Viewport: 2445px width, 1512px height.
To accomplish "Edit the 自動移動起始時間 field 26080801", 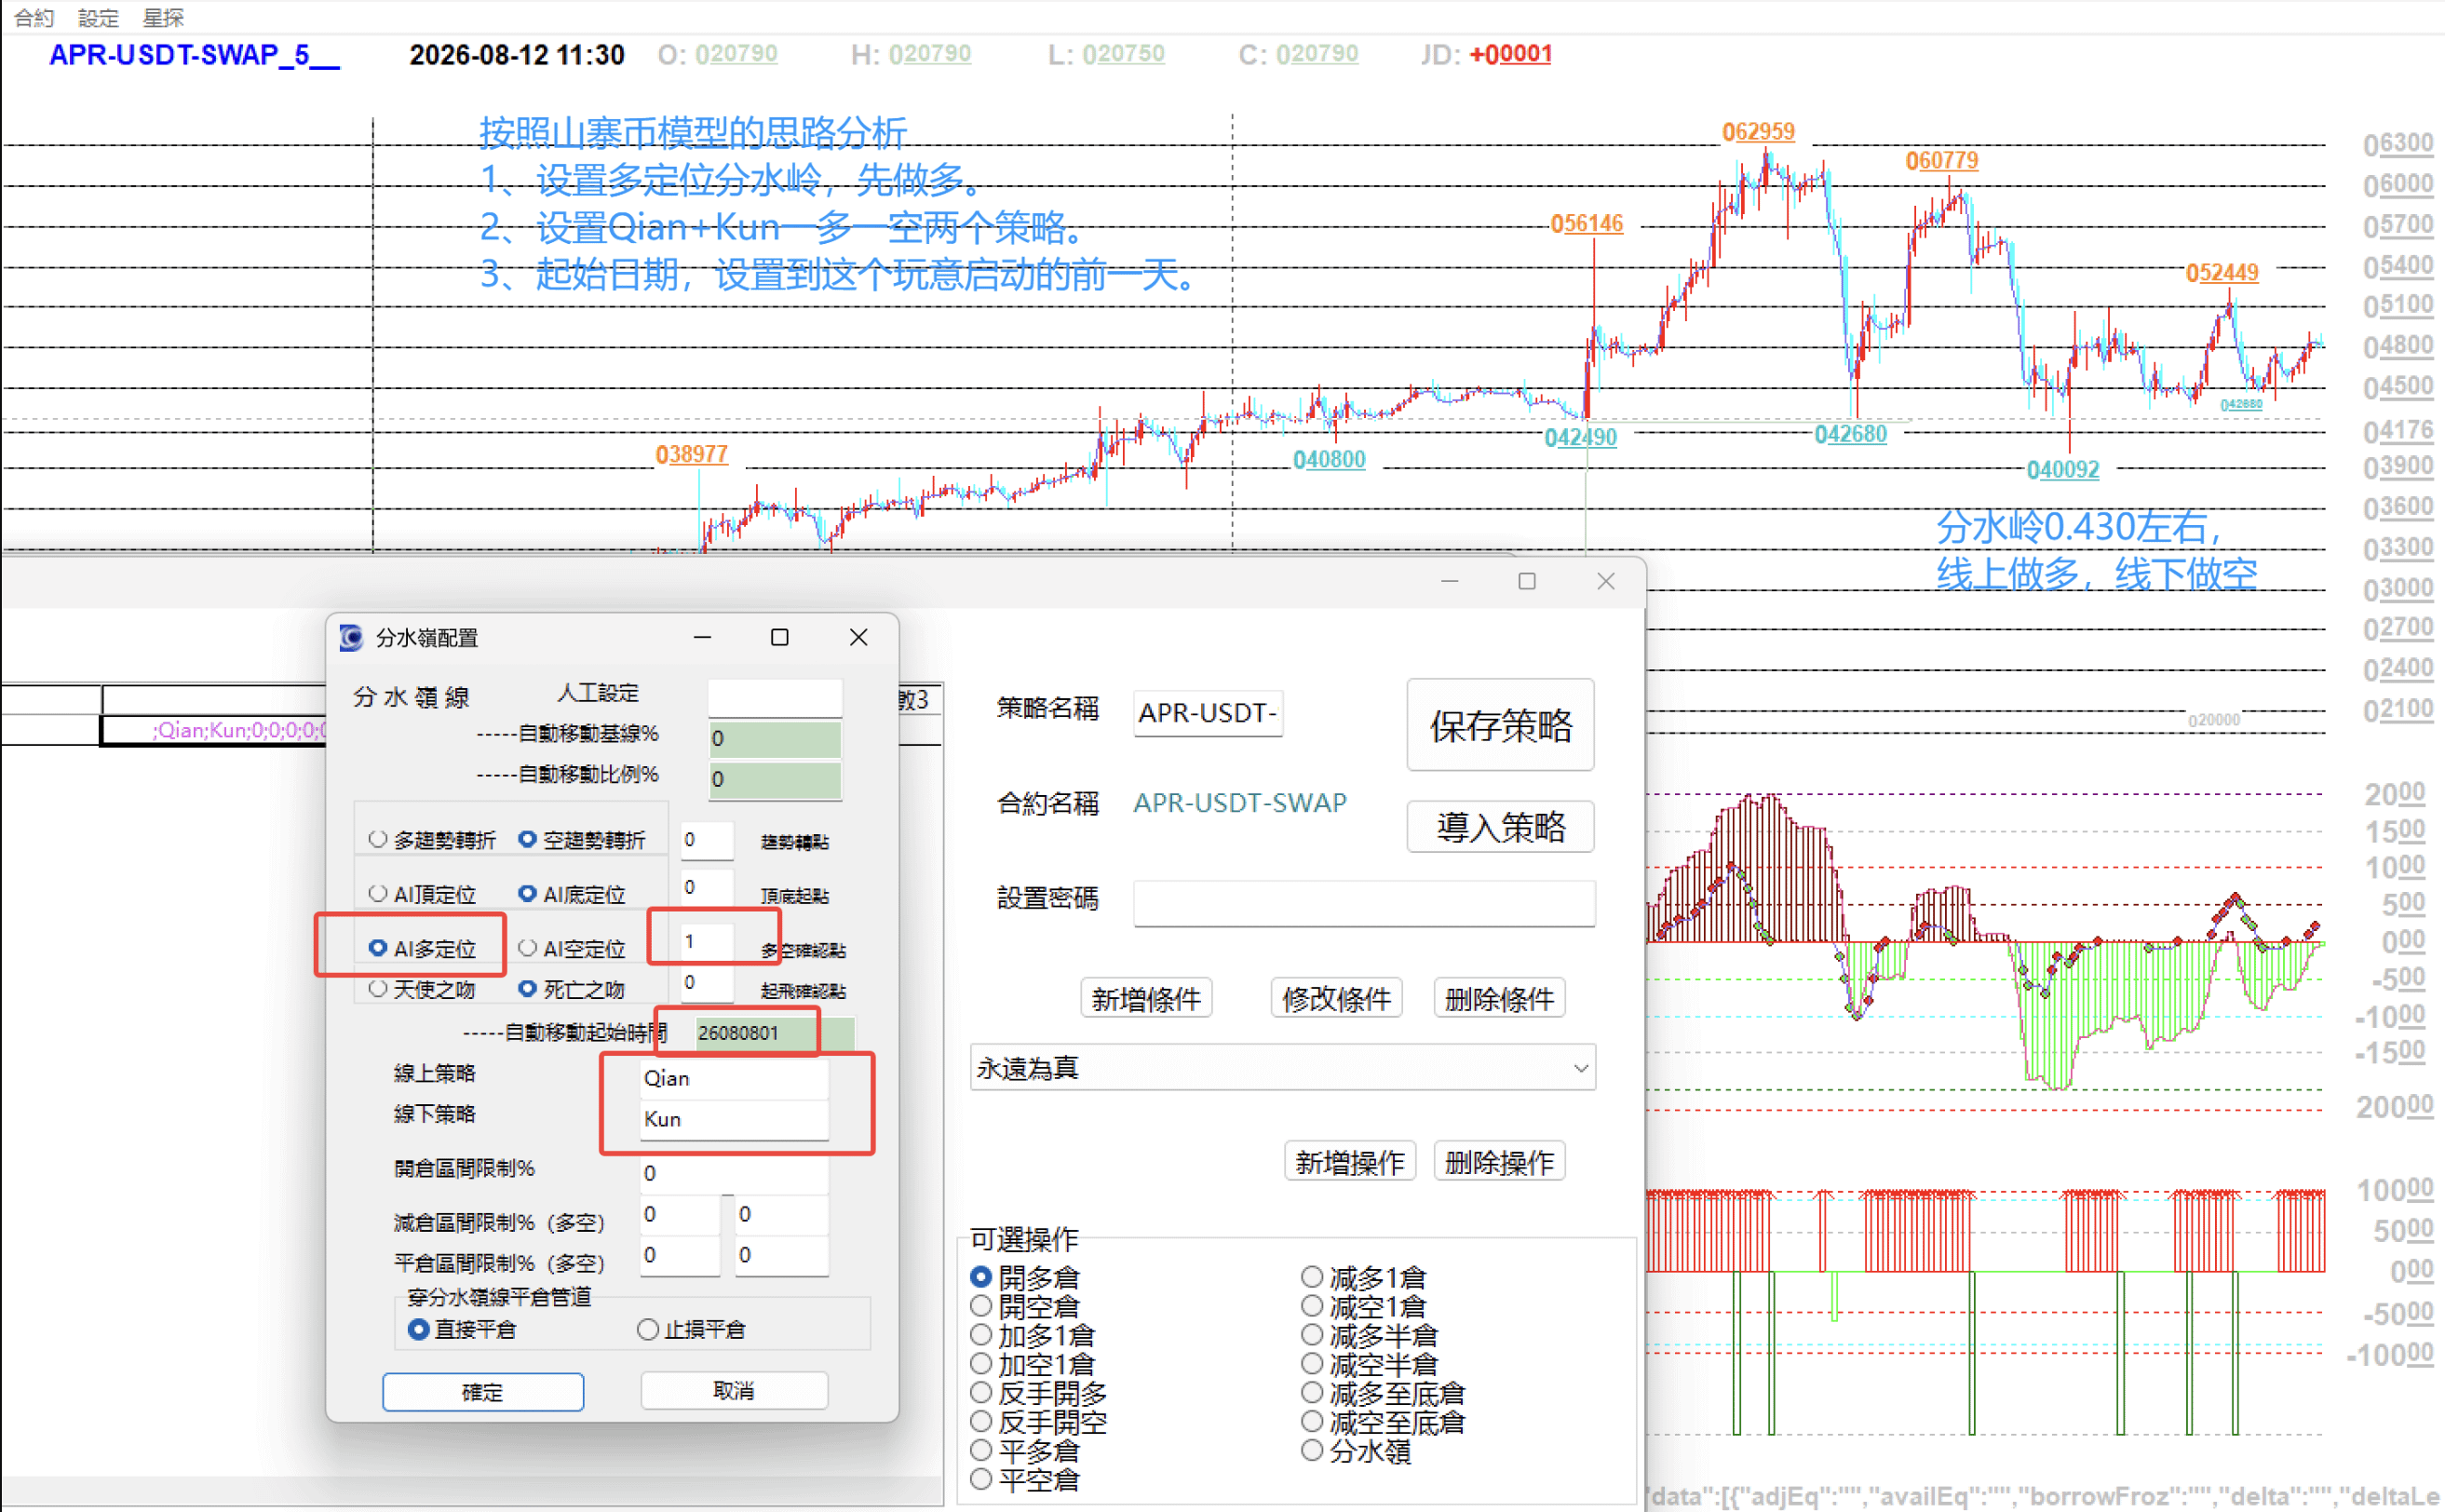I will [x=773, y=1032].
